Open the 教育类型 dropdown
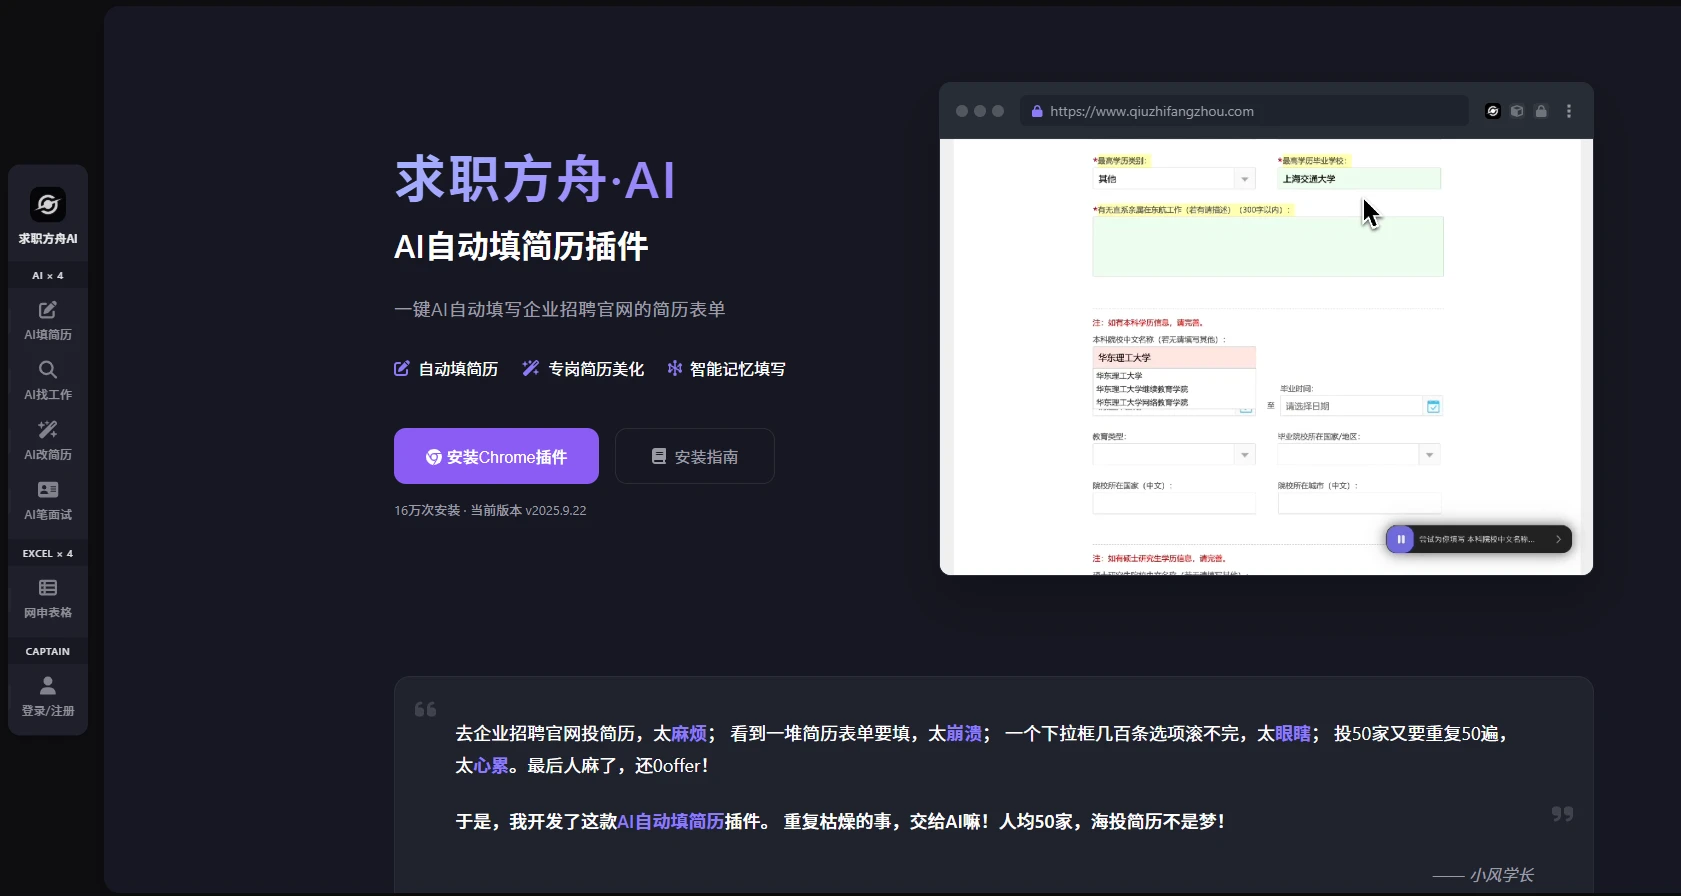 [x=1244, y=455]
